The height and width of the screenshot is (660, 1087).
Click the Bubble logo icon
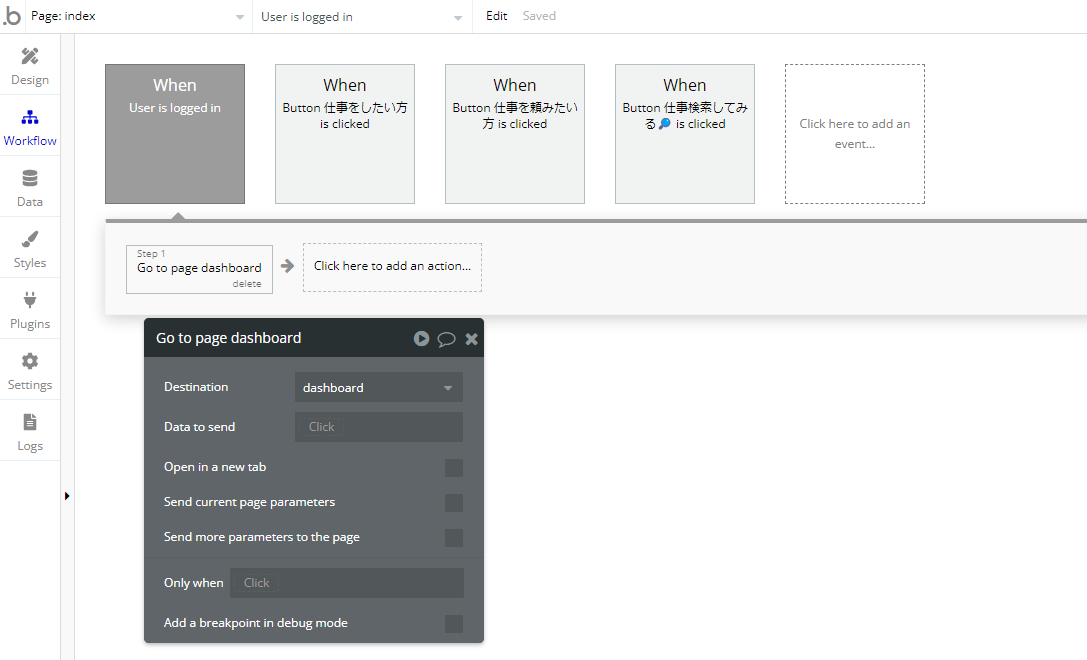click(x=12, y=16)
